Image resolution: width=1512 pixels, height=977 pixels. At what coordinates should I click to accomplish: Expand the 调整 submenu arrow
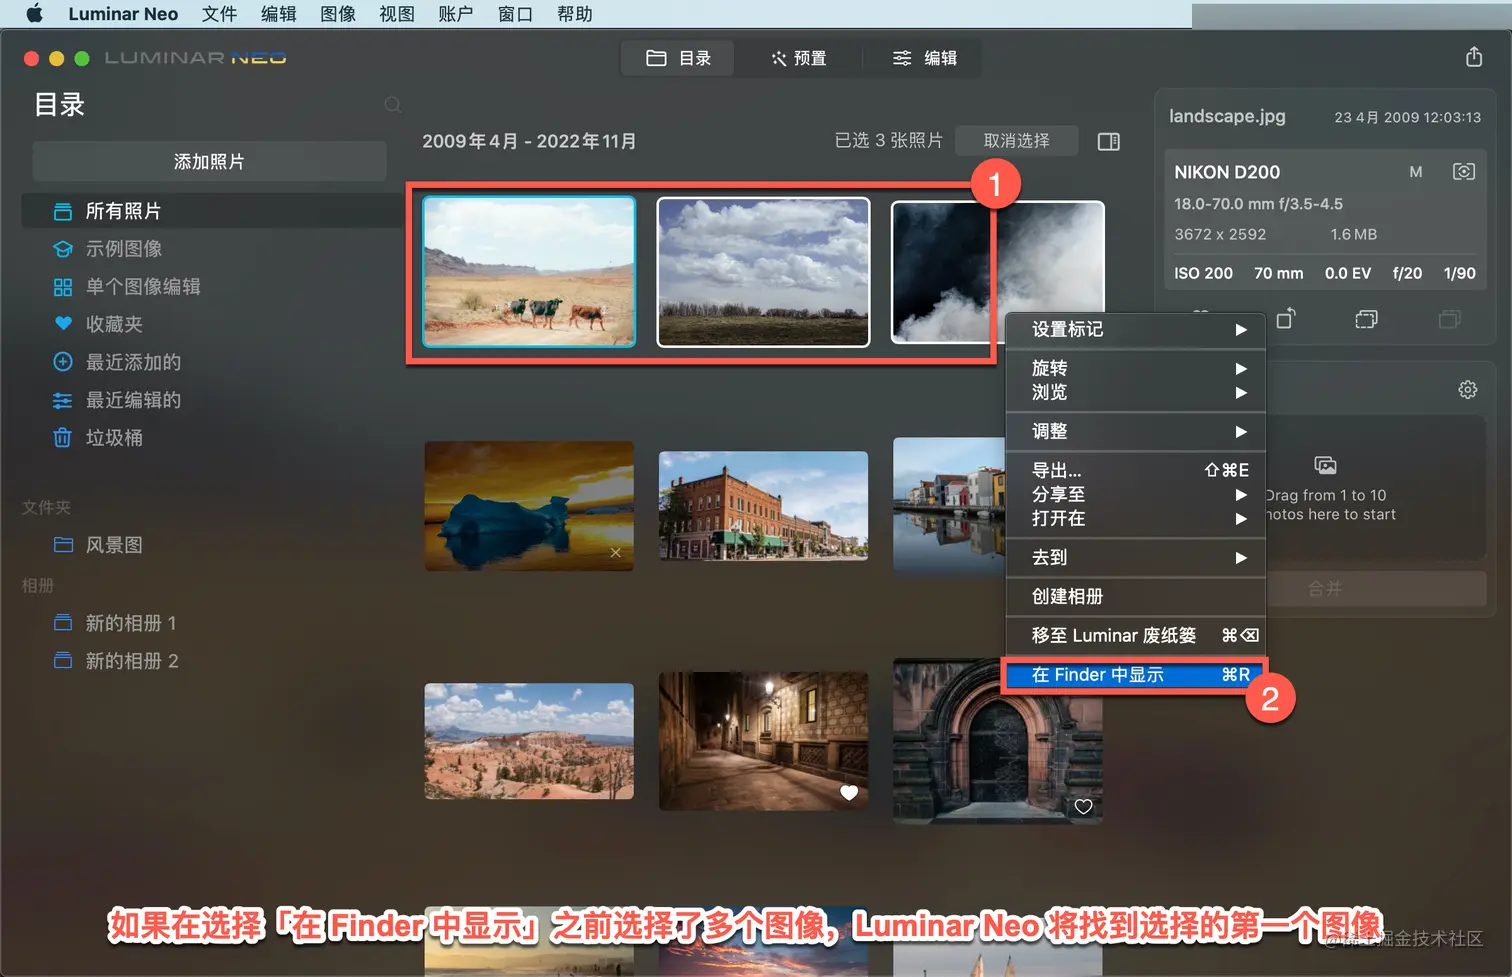[x=1241, y=432]
